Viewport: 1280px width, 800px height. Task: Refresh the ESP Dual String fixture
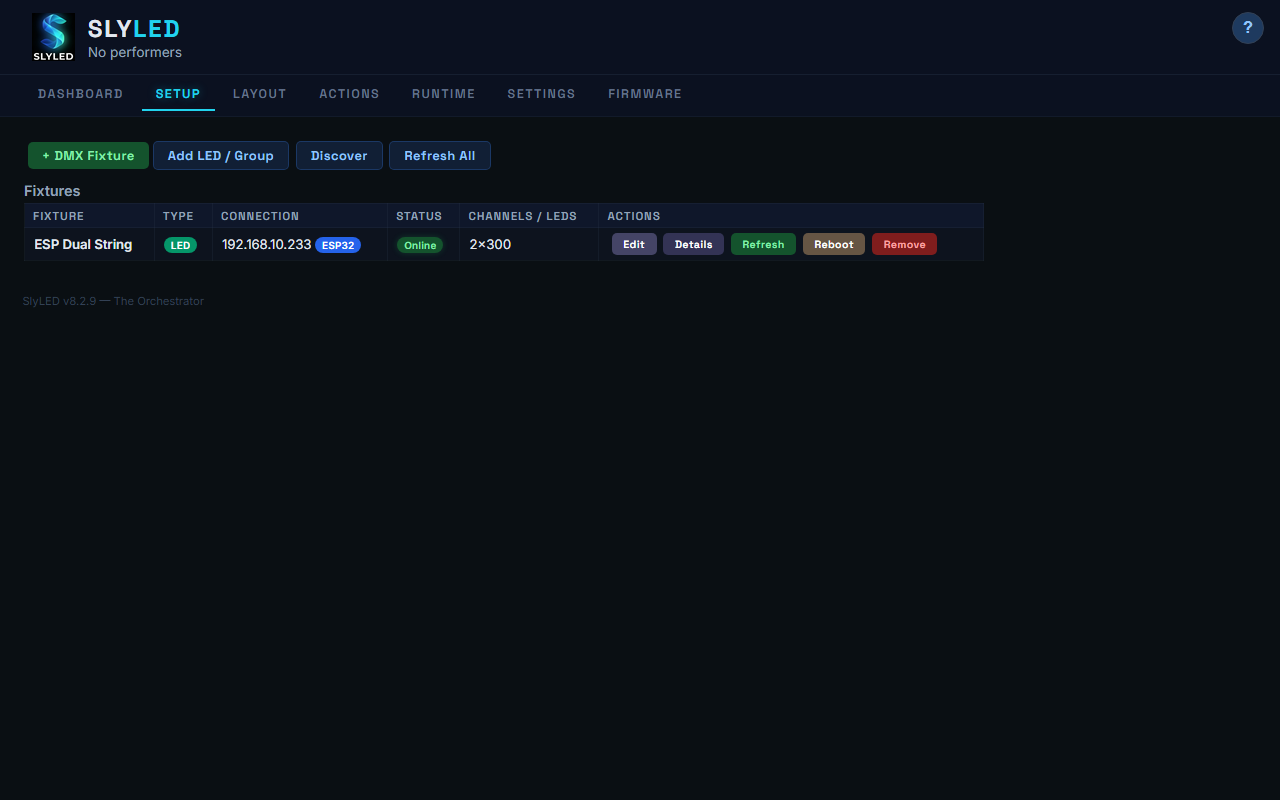click(763, 244)
